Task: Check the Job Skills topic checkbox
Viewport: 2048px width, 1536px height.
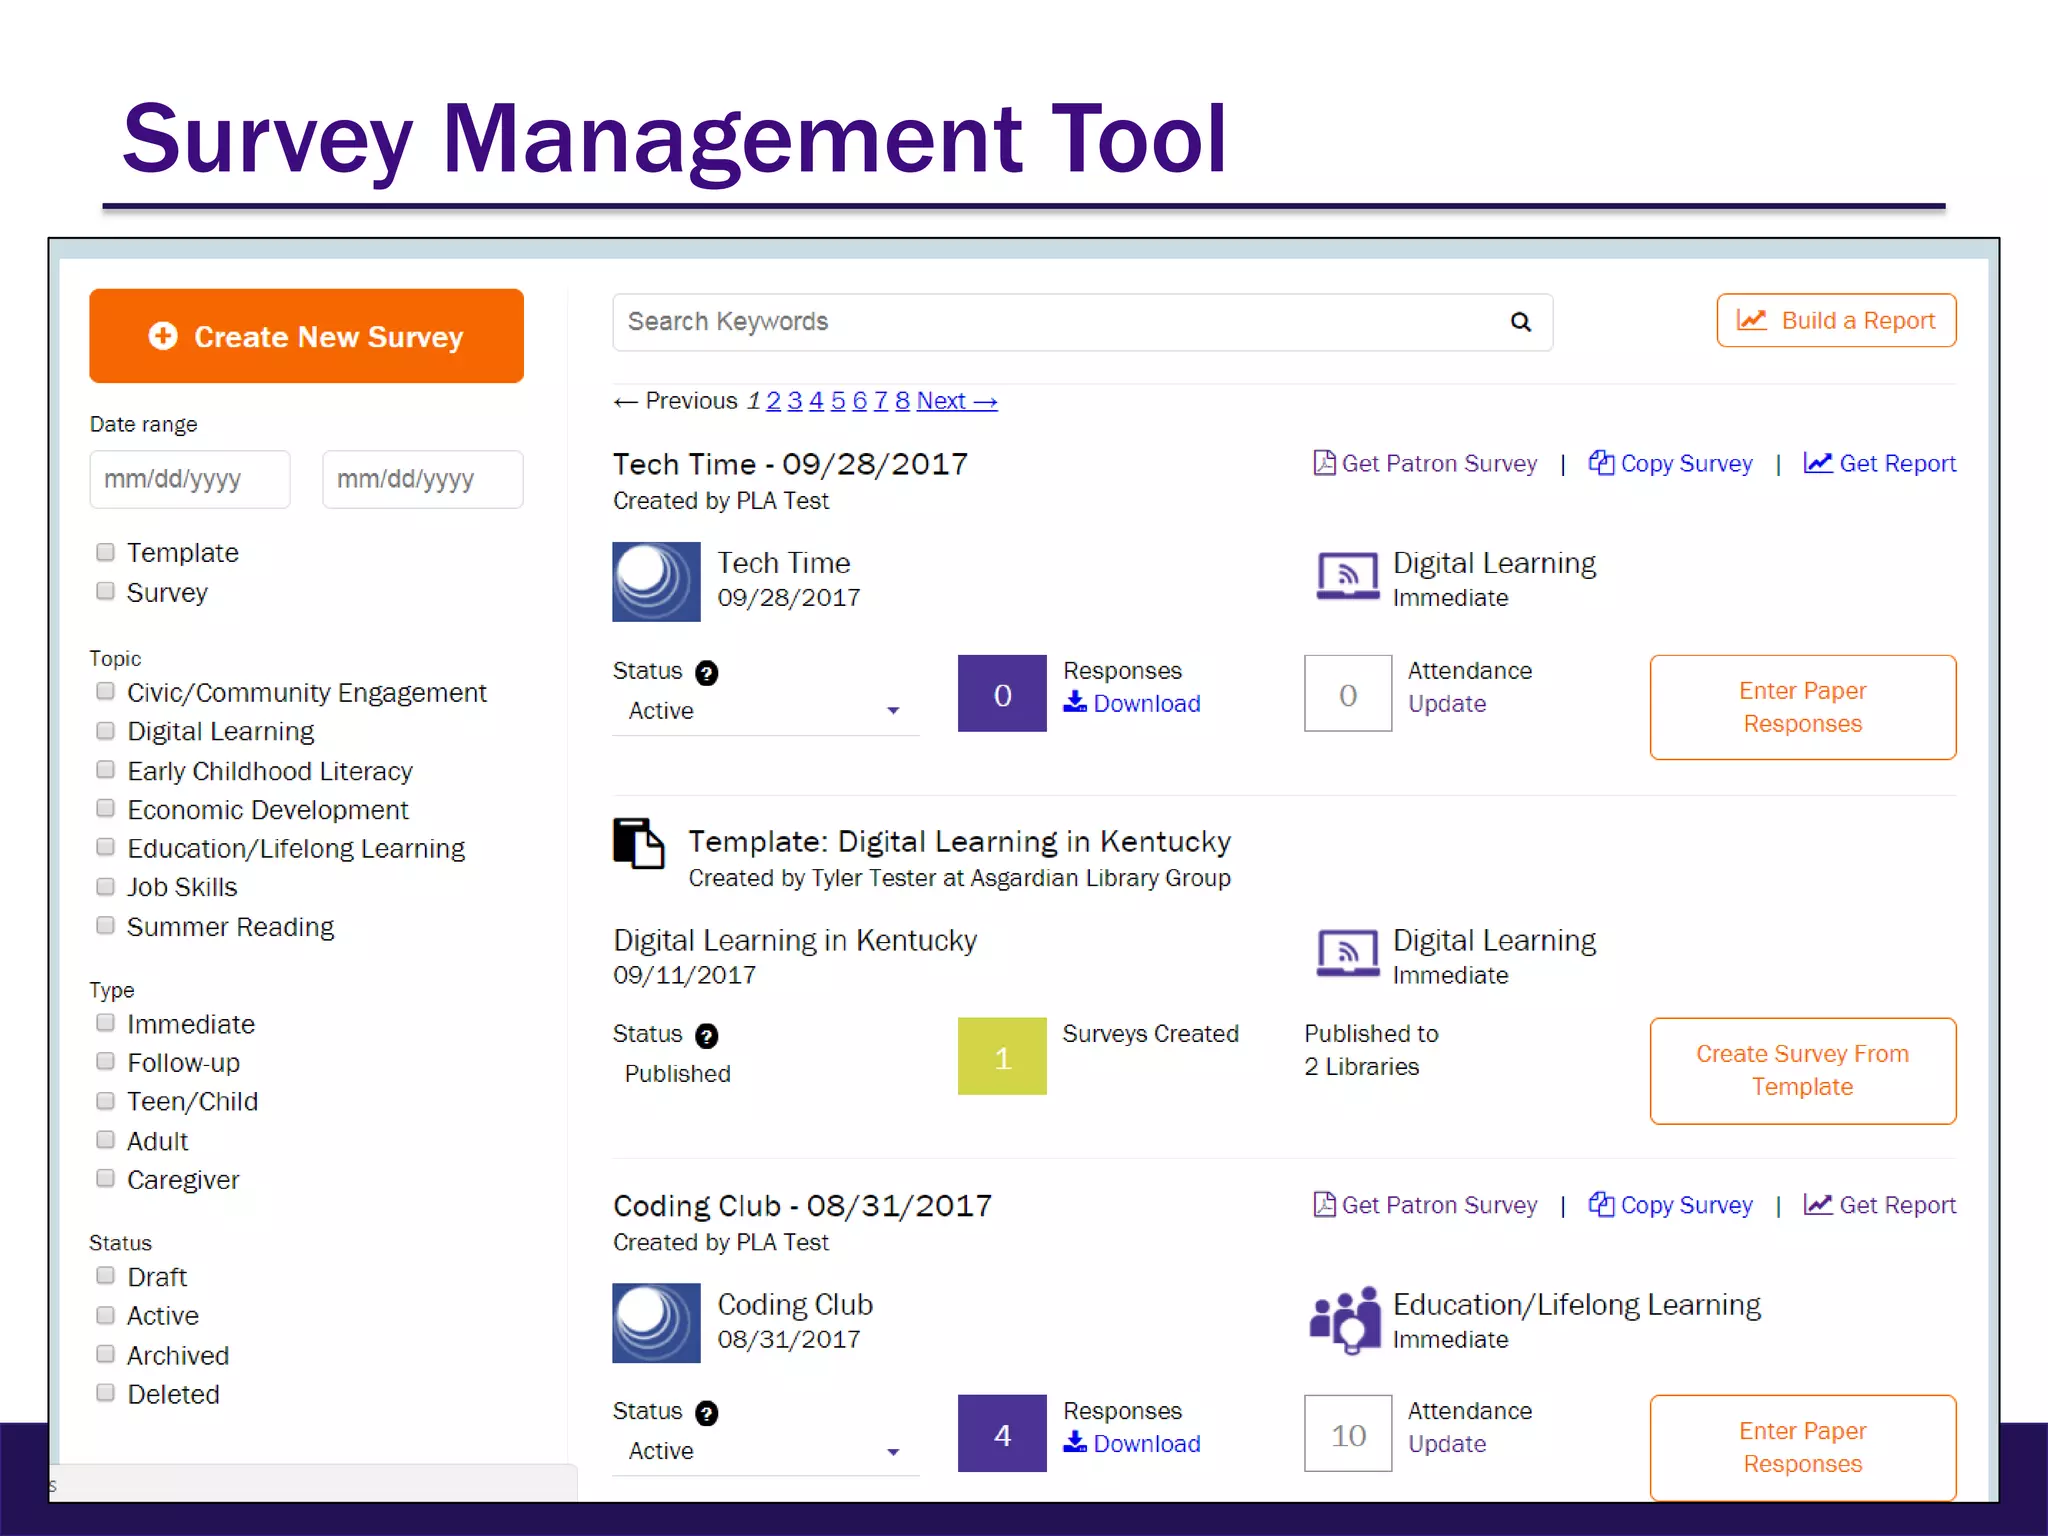Action: pyautogui.click(x=105, y=886)
